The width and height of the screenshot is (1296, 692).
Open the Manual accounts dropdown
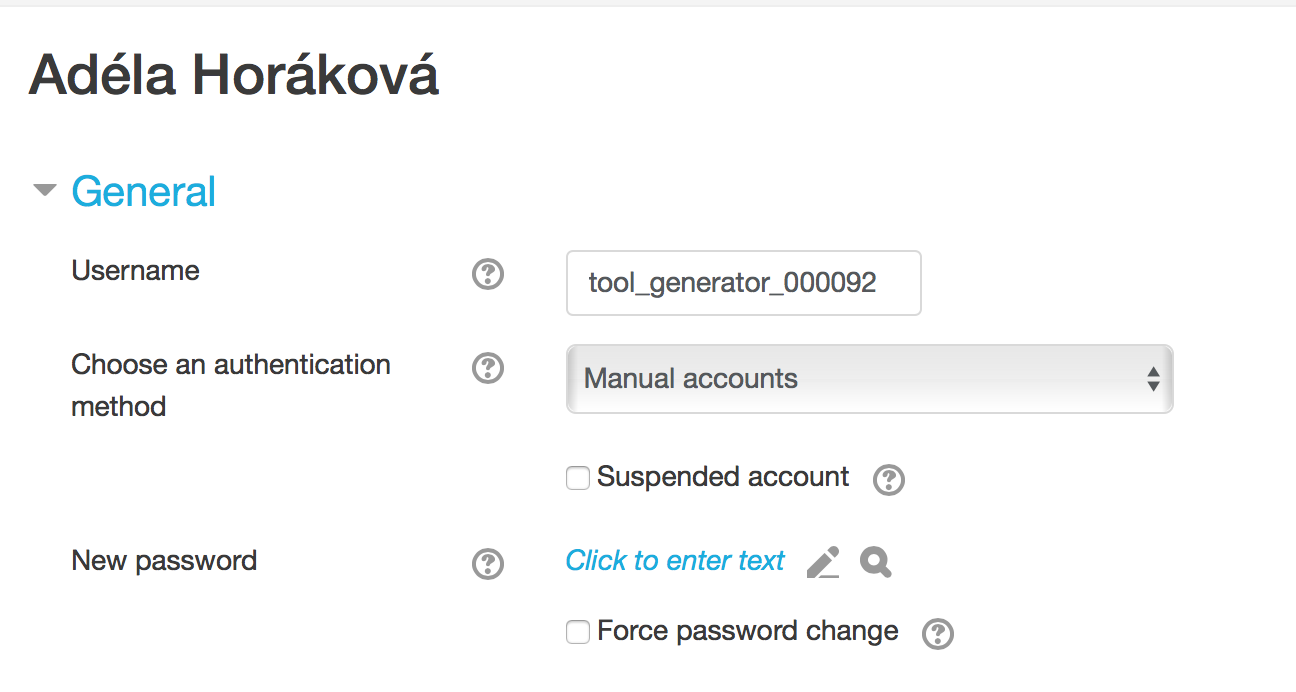coord(869,379)
